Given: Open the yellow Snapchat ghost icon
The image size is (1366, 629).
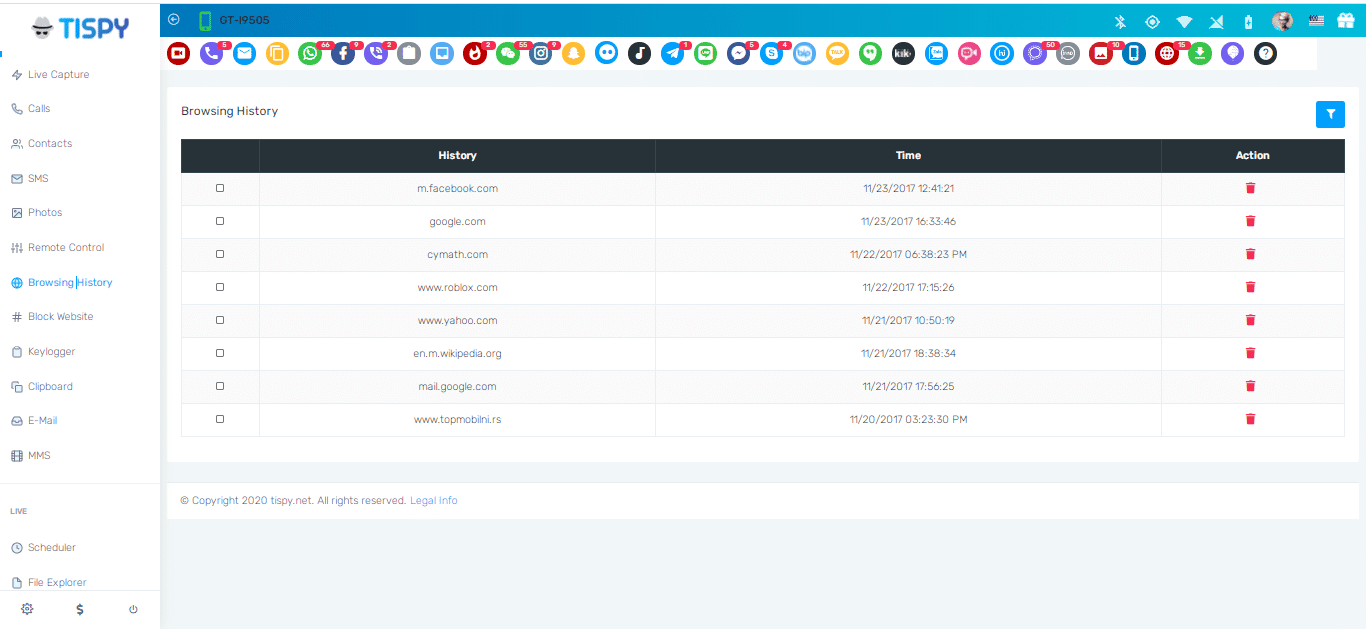Looking at the screenshot, I should pos(573,54).
